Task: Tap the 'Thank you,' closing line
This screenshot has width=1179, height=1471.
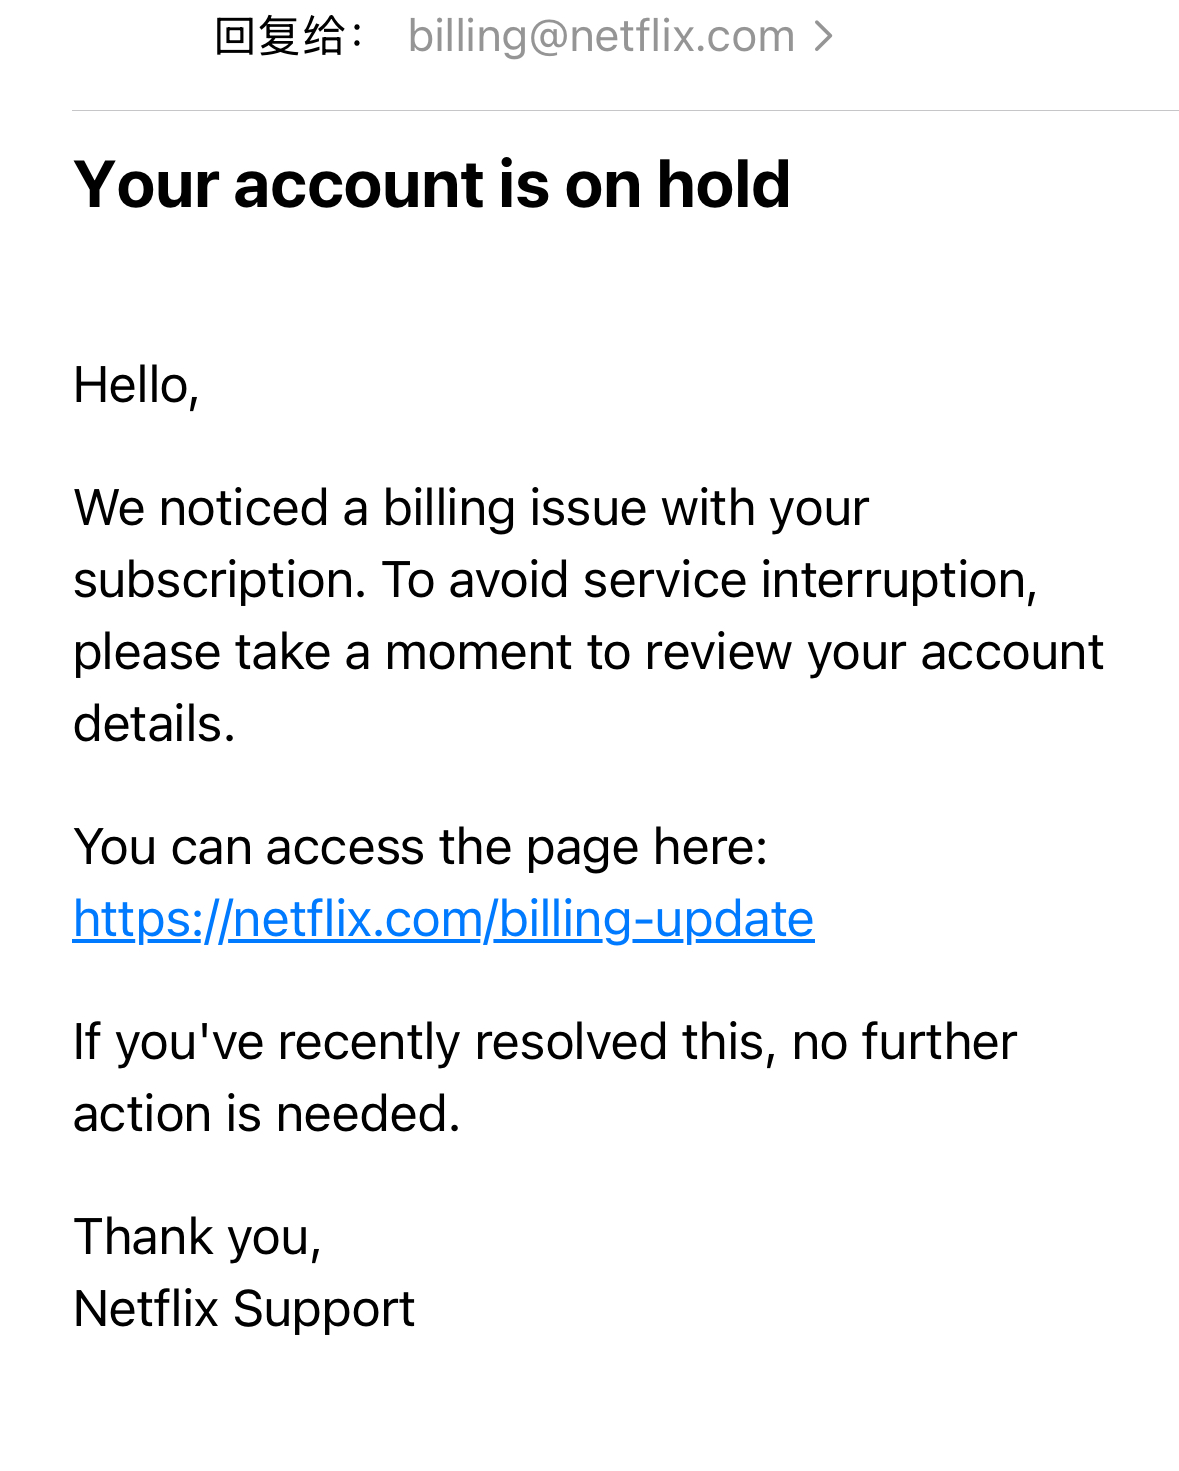Action: pyautogui.click(x=198, y=1237)
